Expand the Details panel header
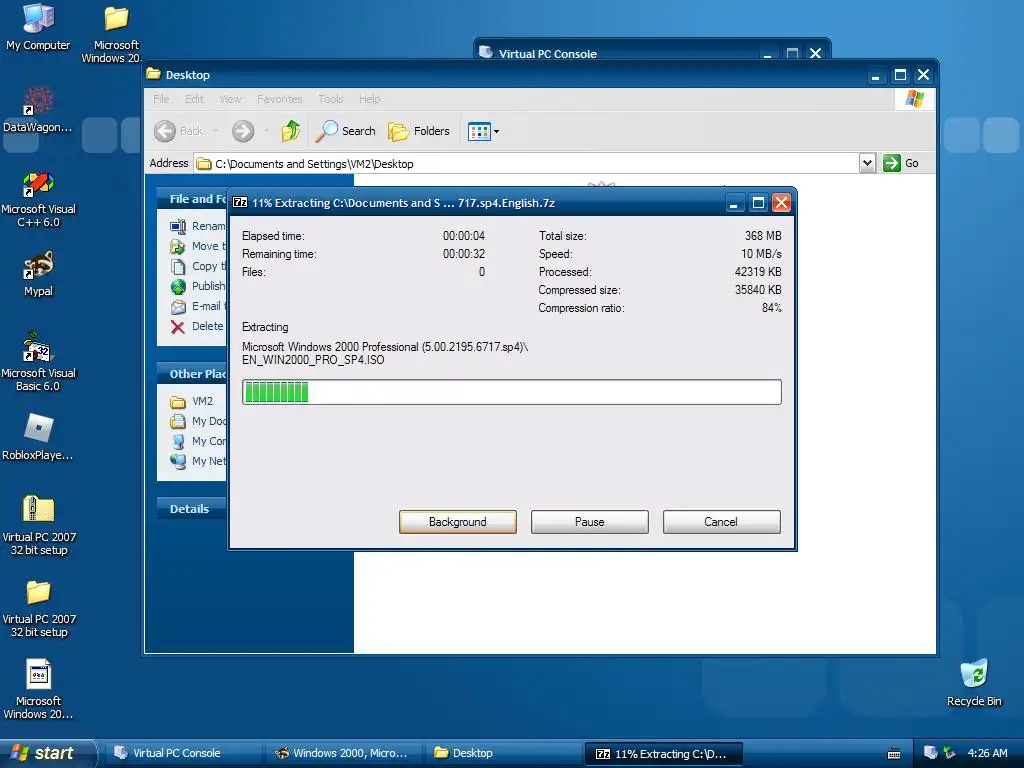This screenshot has width=1024, height=768. 192,509
